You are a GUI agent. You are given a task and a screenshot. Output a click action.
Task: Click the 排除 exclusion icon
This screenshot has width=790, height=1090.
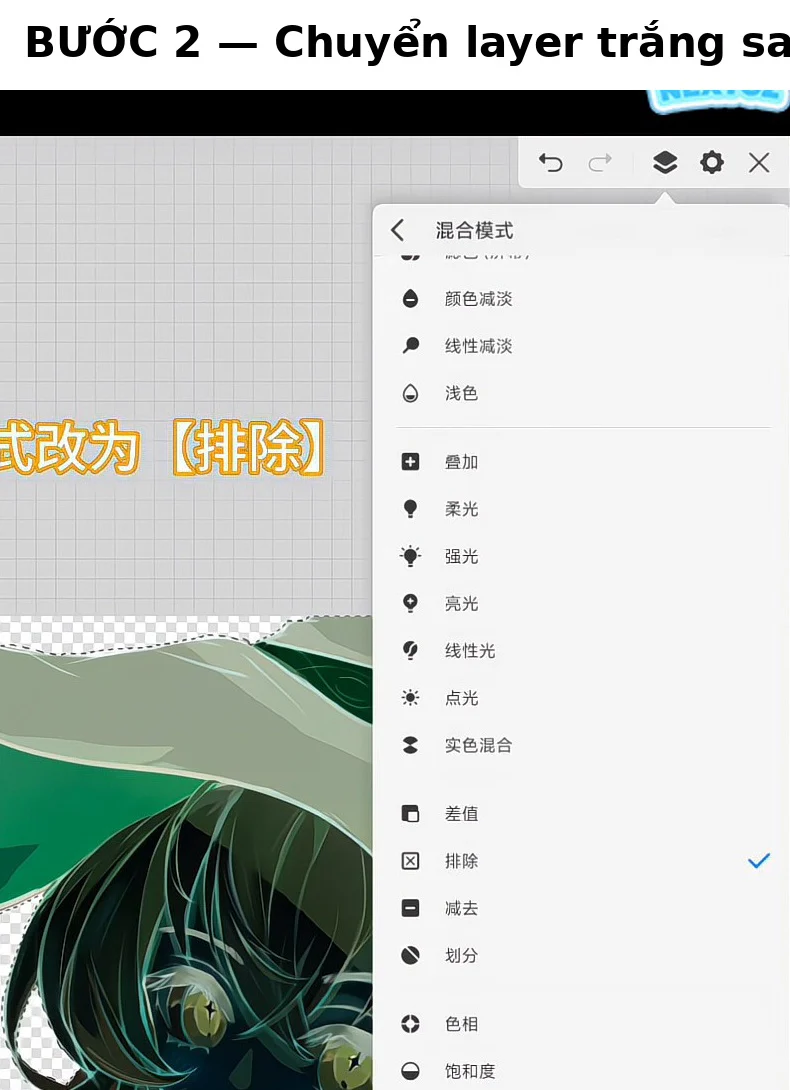click(x=410, y=861)
